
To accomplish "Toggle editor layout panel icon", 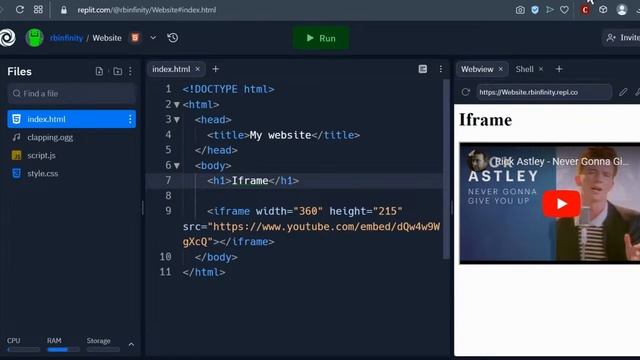I will 423,69.
